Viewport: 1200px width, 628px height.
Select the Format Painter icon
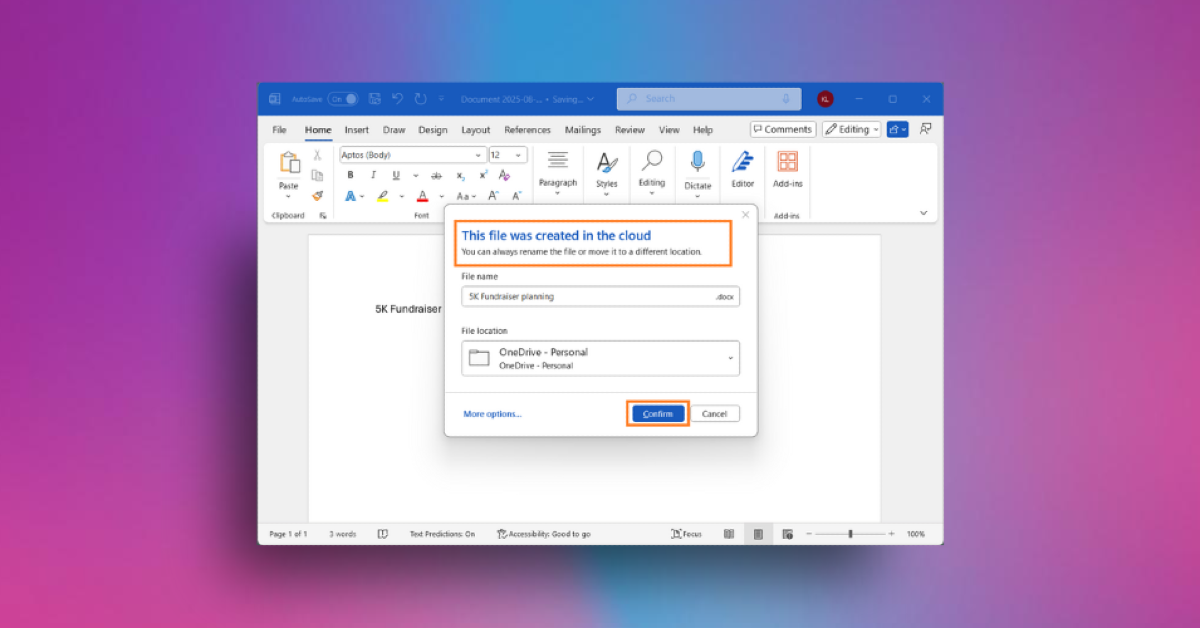click(317, 196)
